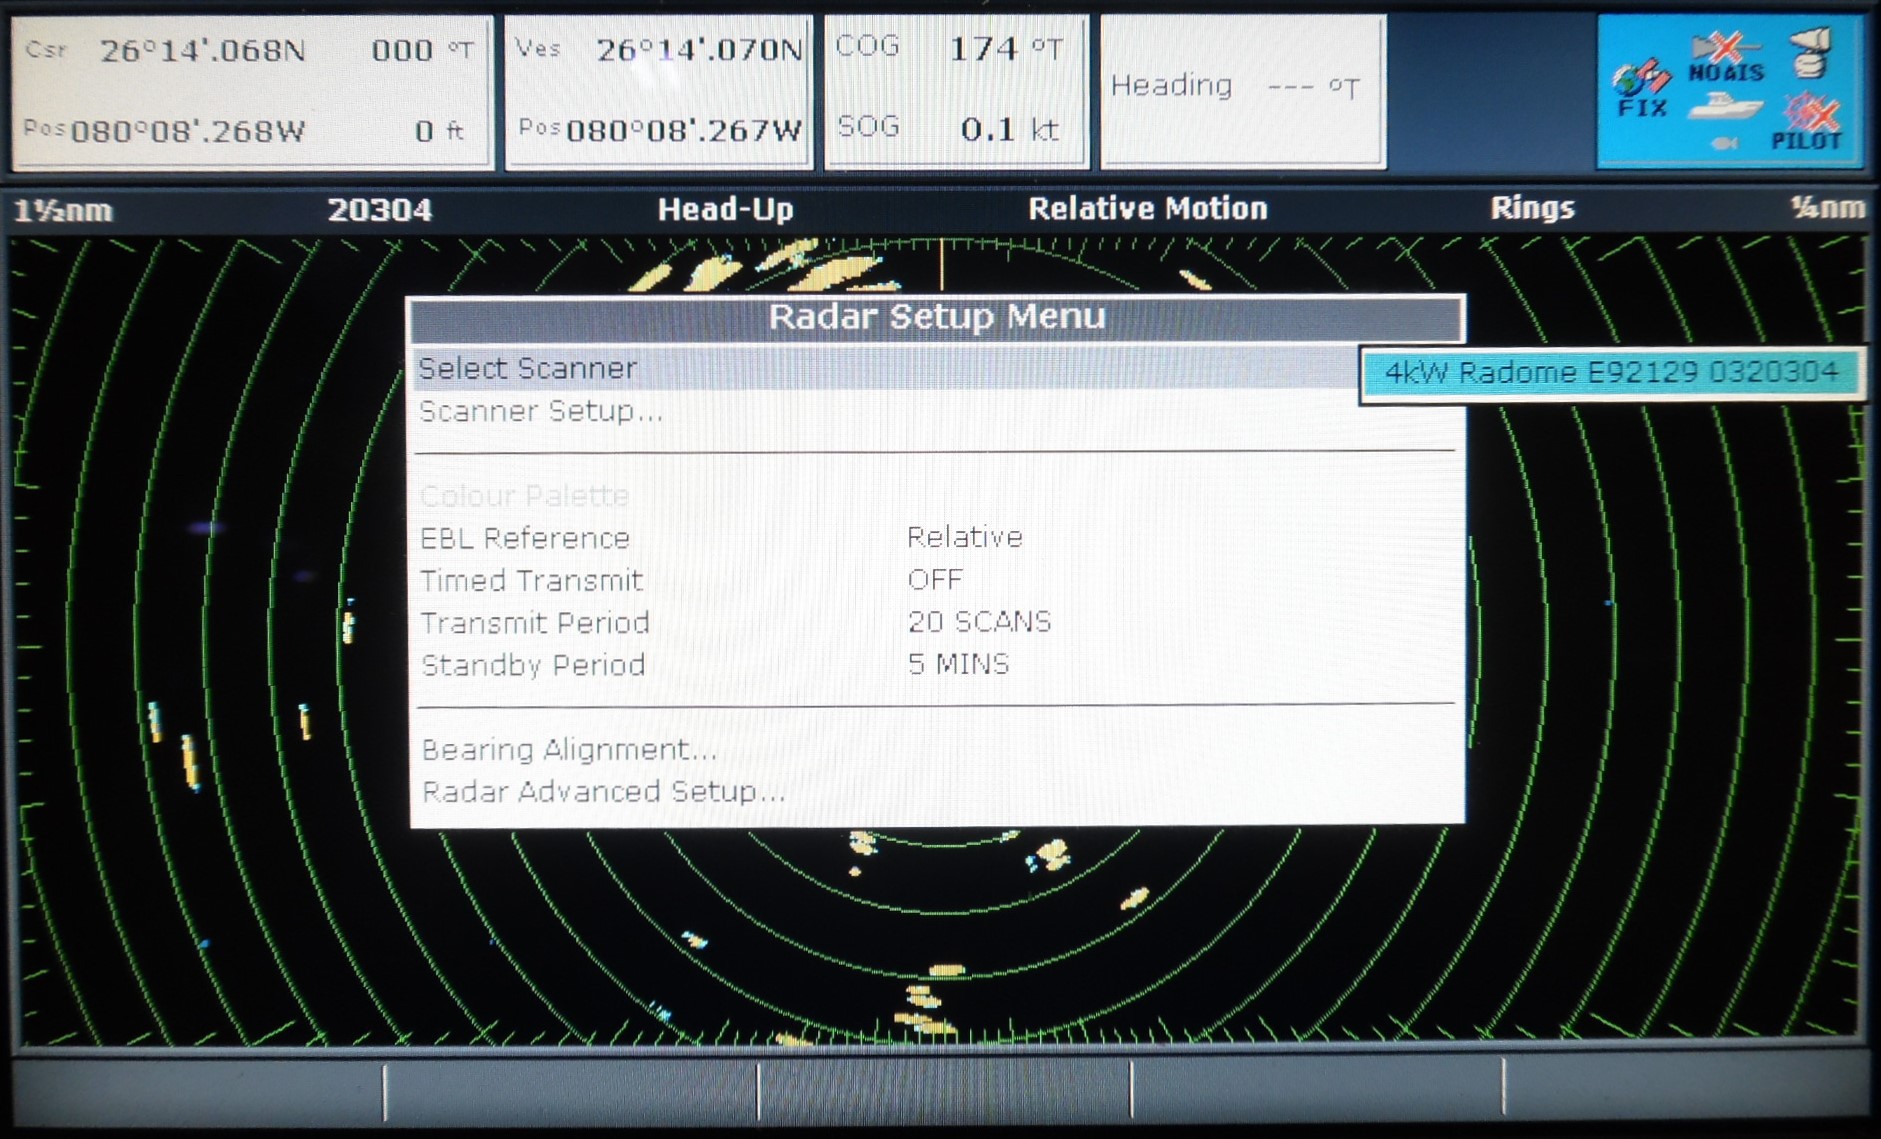Select the 4kW Radome E92129 scanner option
Image resolution: width=1881 pixels, height=1139 pixels.
(x=1611, y=373)
